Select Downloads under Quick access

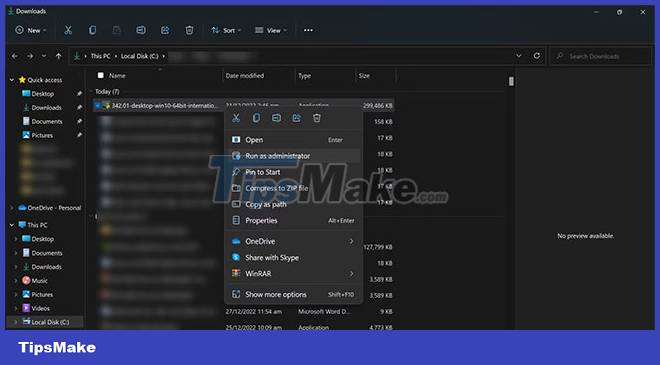[46, 108]
